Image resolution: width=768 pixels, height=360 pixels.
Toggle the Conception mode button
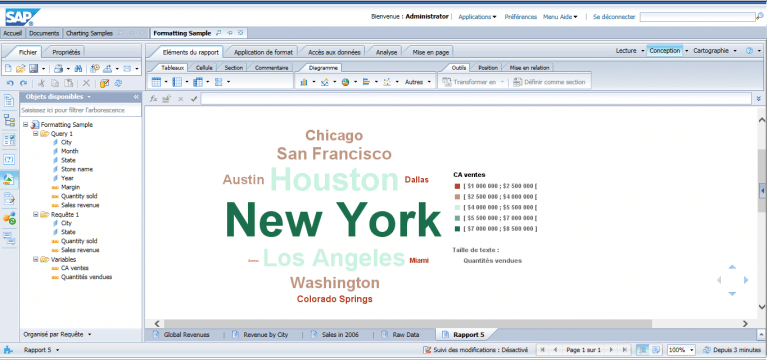coord(665,51)
